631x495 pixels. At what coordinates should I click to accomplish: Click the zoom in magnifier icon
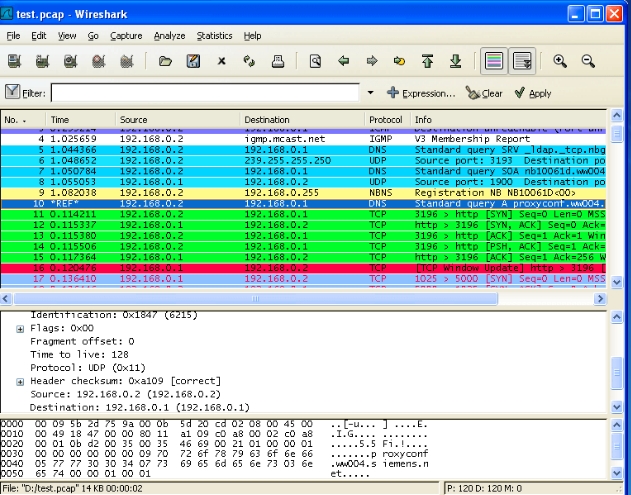click(x=560, y=61)
